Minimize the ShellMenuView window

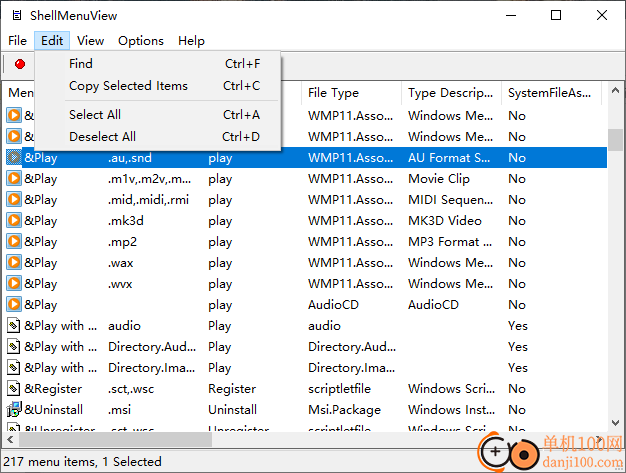(511, 16)
